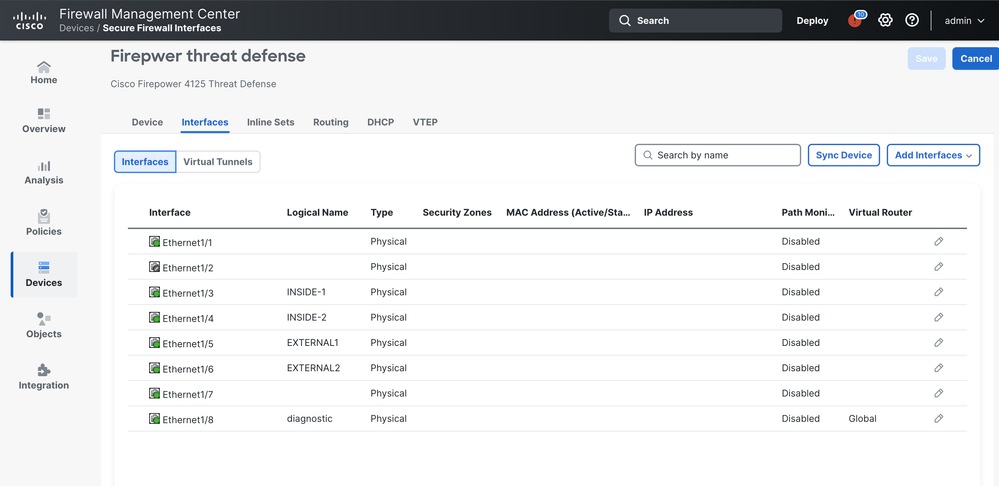
Task: Edit Ethernet1/7 with its pencil icon
Action: 938,393
